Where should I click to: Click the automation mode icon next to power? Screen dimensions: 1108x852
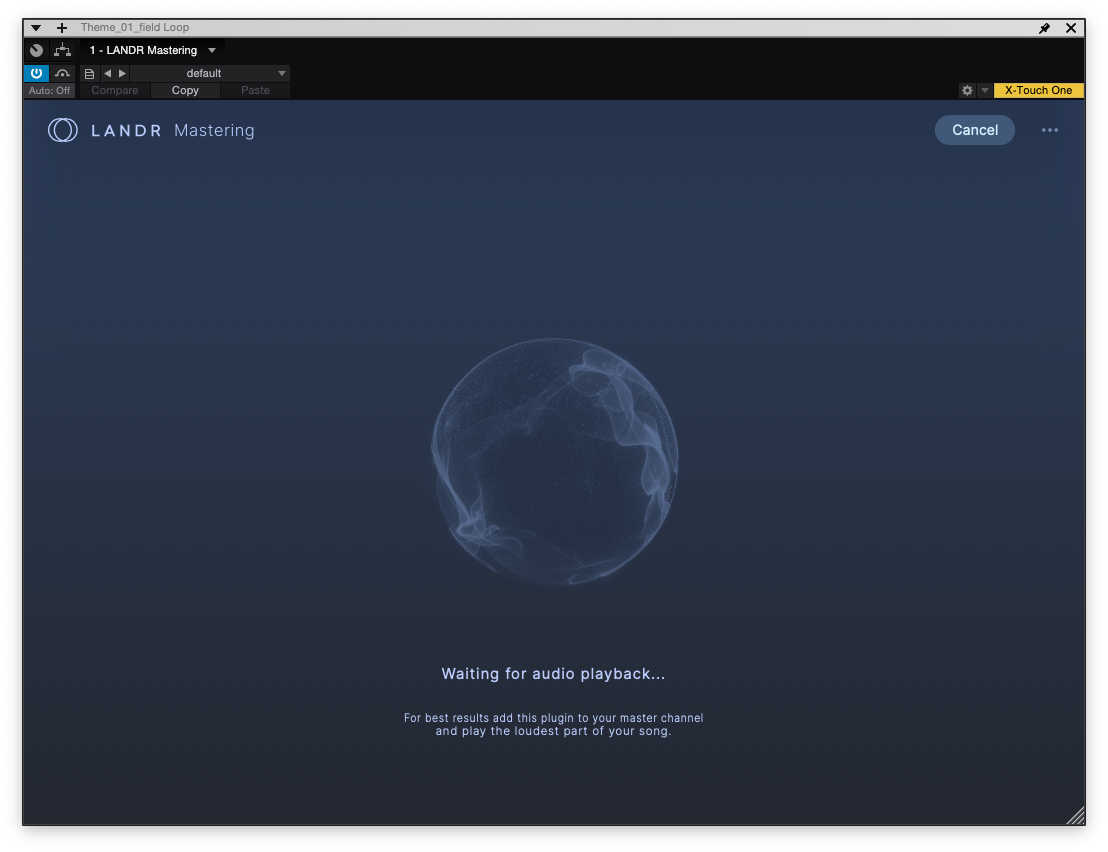(62, 73)
